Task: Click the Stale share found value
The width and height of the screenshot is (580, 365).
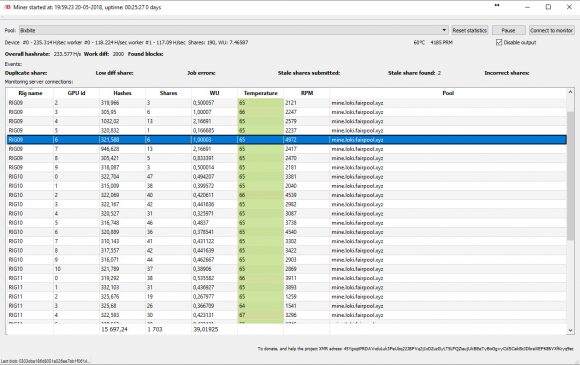Action: (x=439, y=73)
